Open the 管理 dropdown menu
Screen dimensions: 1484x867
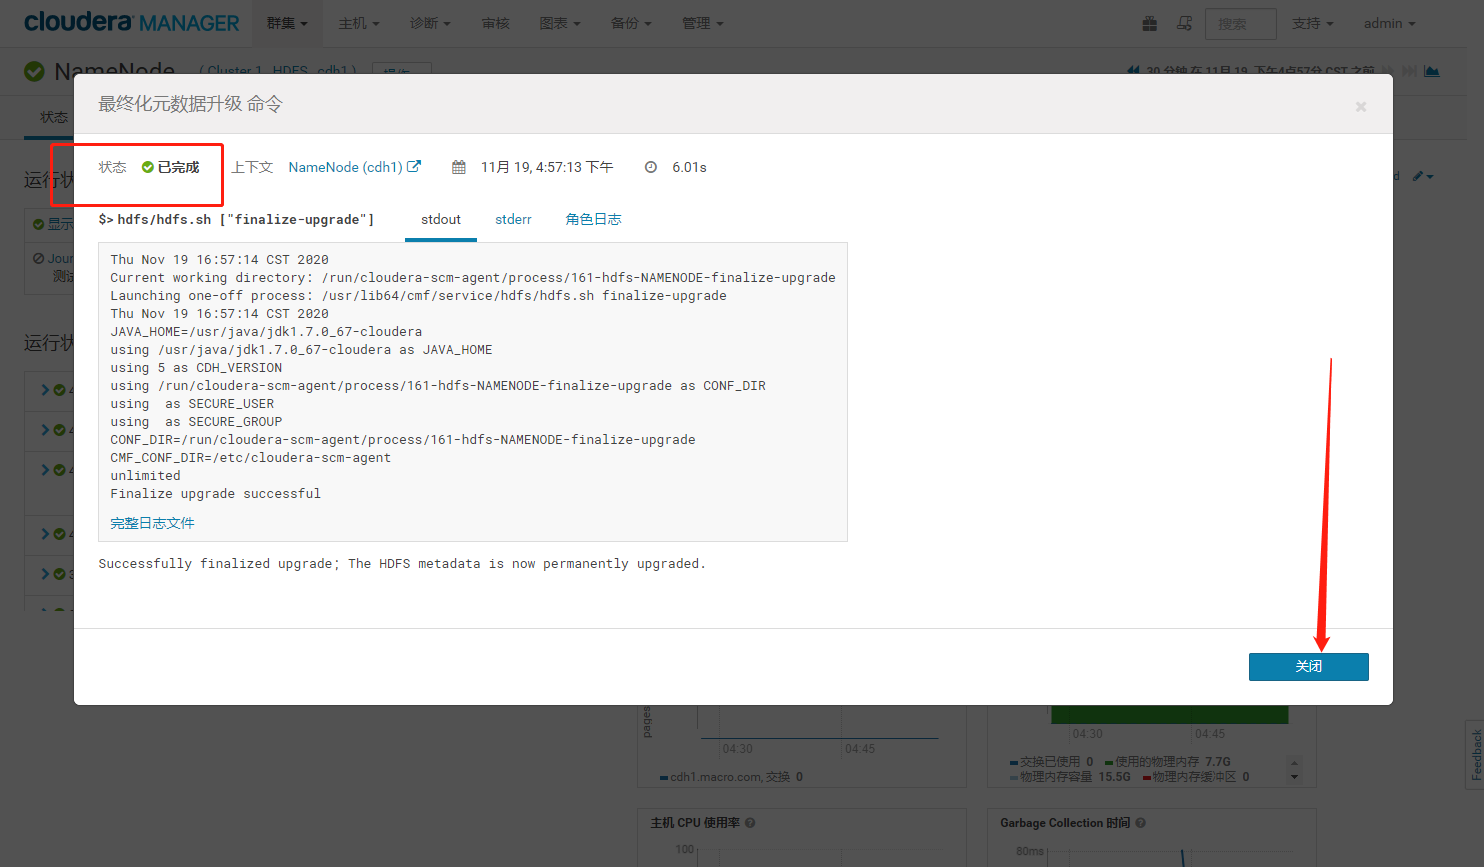[x=702, y=23]
